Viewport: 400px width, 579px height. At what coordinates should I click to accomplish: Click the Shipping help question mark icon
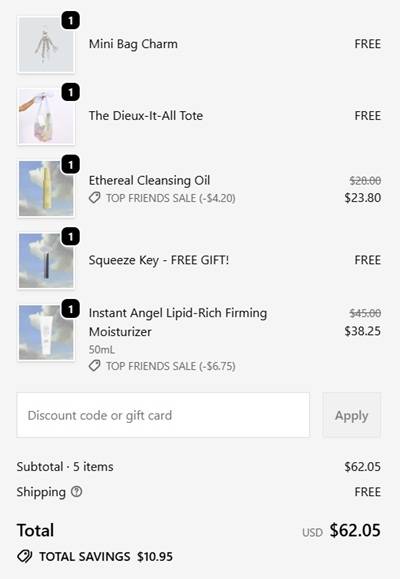(x=76, y=491)
